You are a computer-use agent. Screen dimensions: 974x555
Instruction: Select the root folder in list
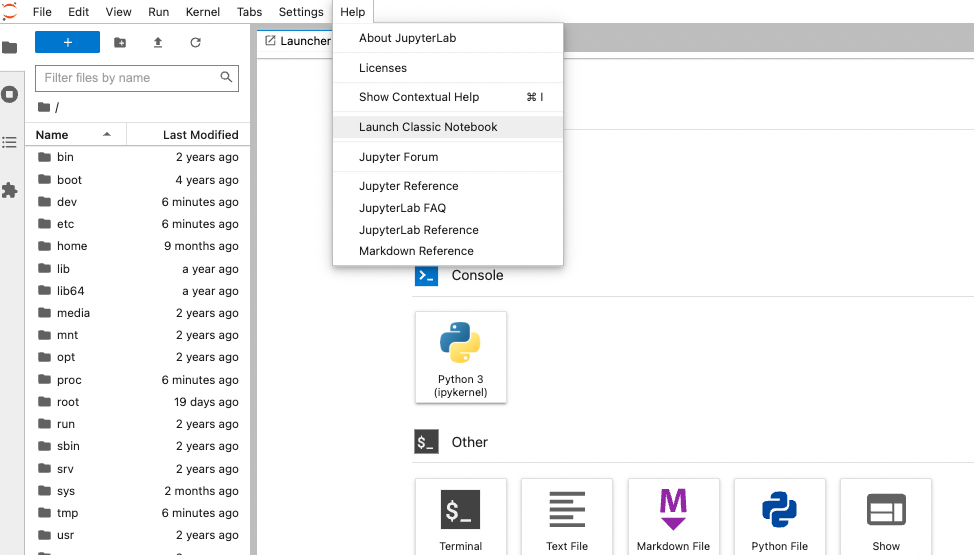click(x=137, y=402)
